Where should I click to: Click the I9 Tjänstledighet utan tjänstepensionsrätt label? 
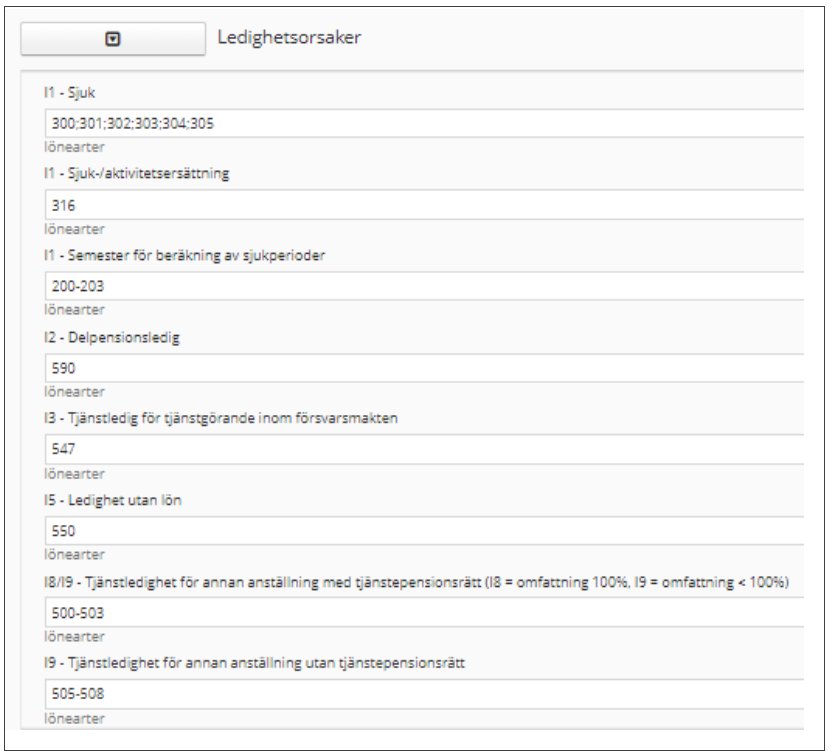point(255,663)
